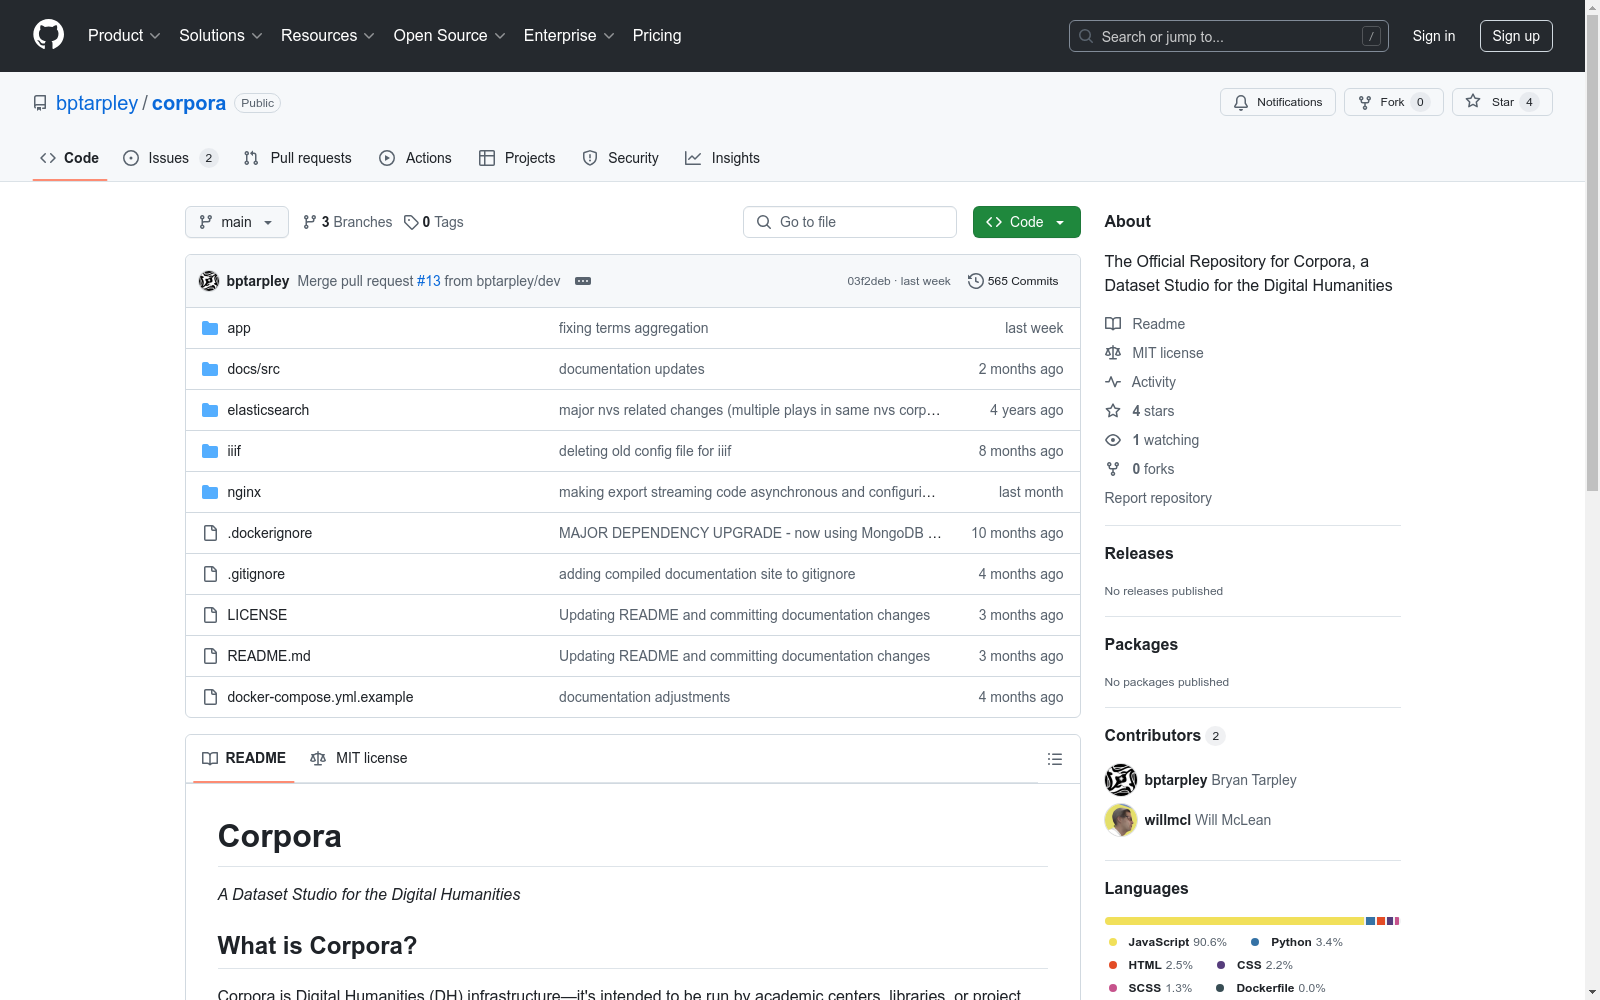This screenshot has width=1600, height=1000.
Task: Select the README tab
Action: pos(244,758)
